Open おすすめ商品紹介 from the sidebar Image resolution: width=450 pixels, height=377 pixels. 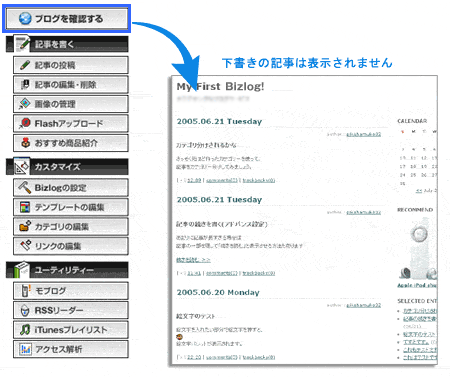coord(71,143)
